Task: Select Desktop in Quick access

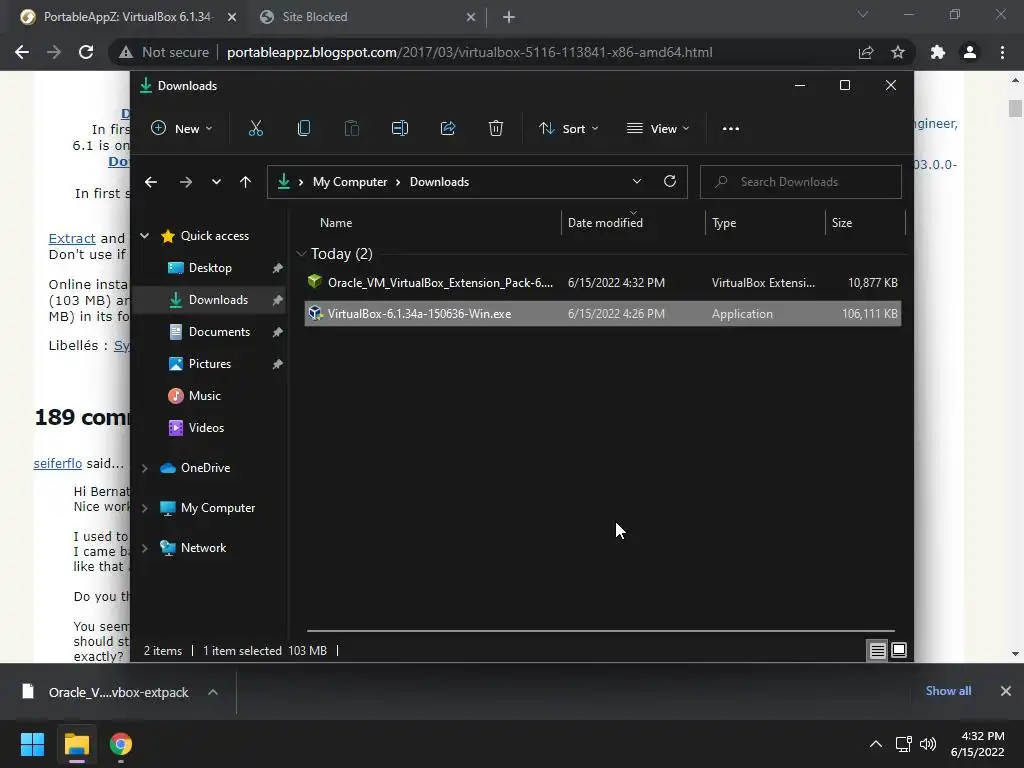Action: [x=209, y=268]
